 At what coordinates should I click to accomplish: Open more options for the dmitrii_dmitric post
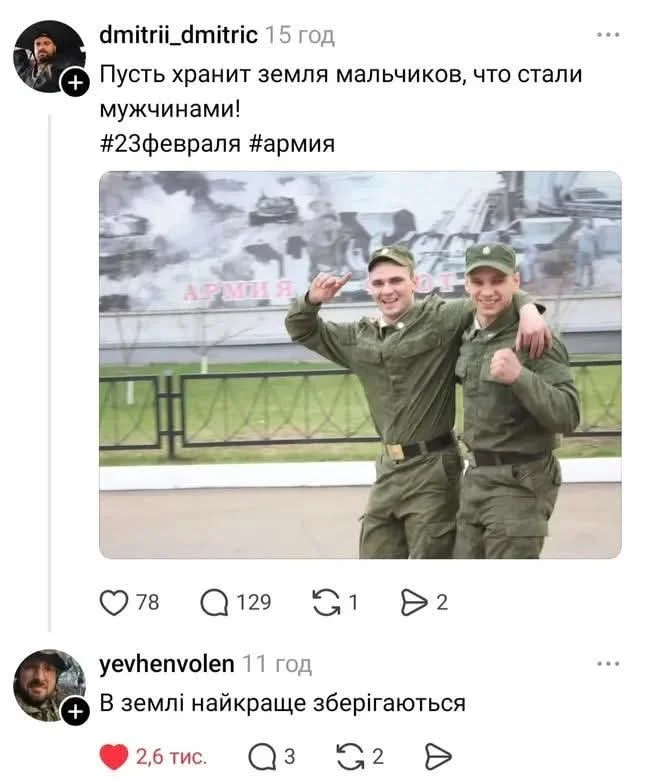pos(609,35)
